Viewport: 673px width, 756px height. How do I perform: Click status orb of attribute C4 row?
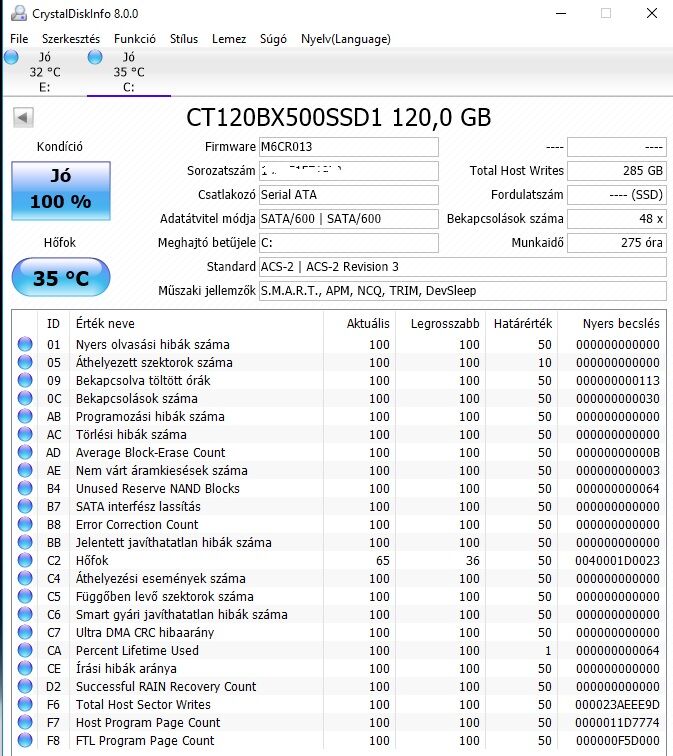click(x=25, y=578)
